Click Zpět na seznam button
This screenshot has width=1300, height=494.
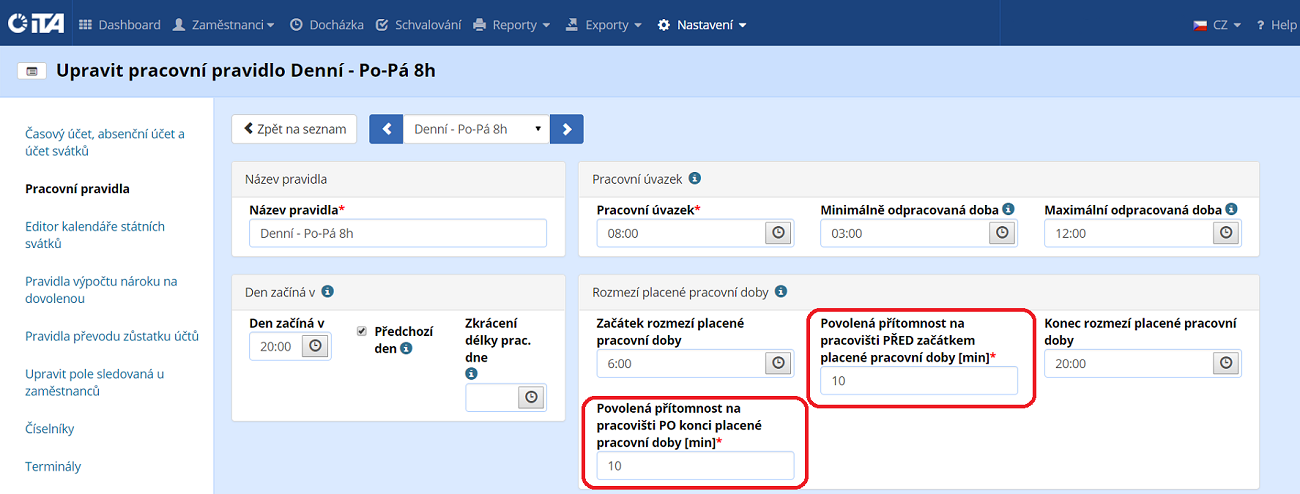(294, 129)
